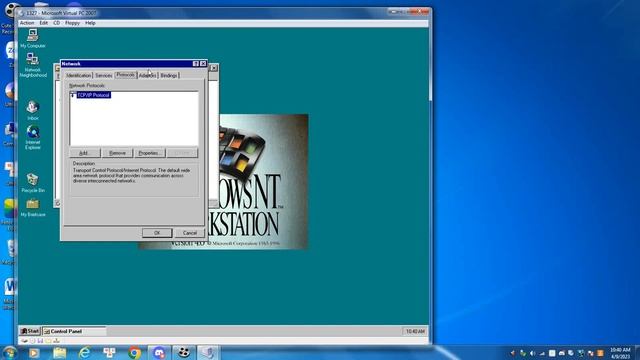The width and height of the screenshot is (640, 360).
Task: Select the Virtual PC taskbar icon
Action: point(209,353)
